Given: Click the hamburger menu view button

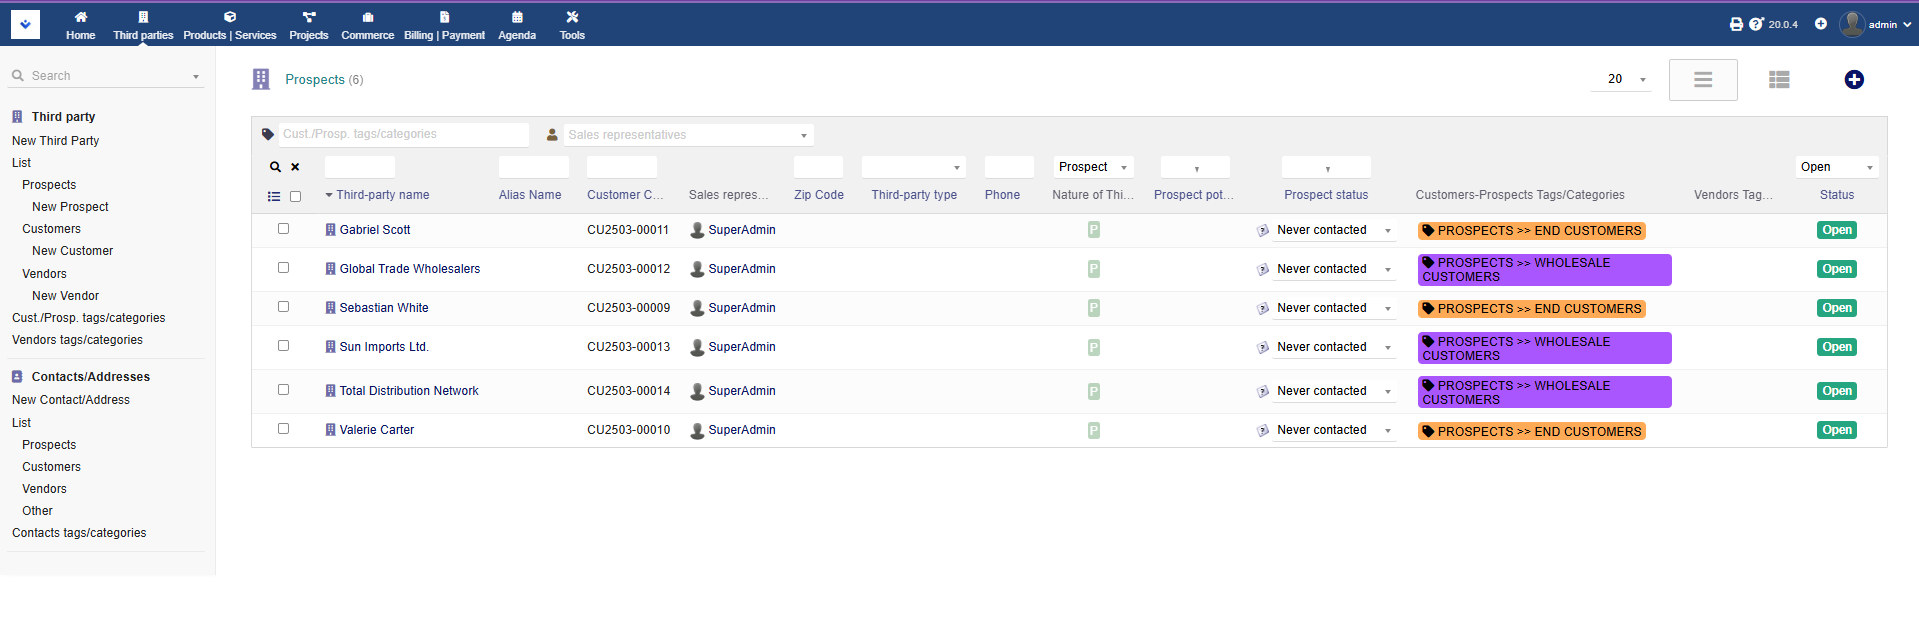Looking at the screenshot, I should click(x=1702, y=80).
